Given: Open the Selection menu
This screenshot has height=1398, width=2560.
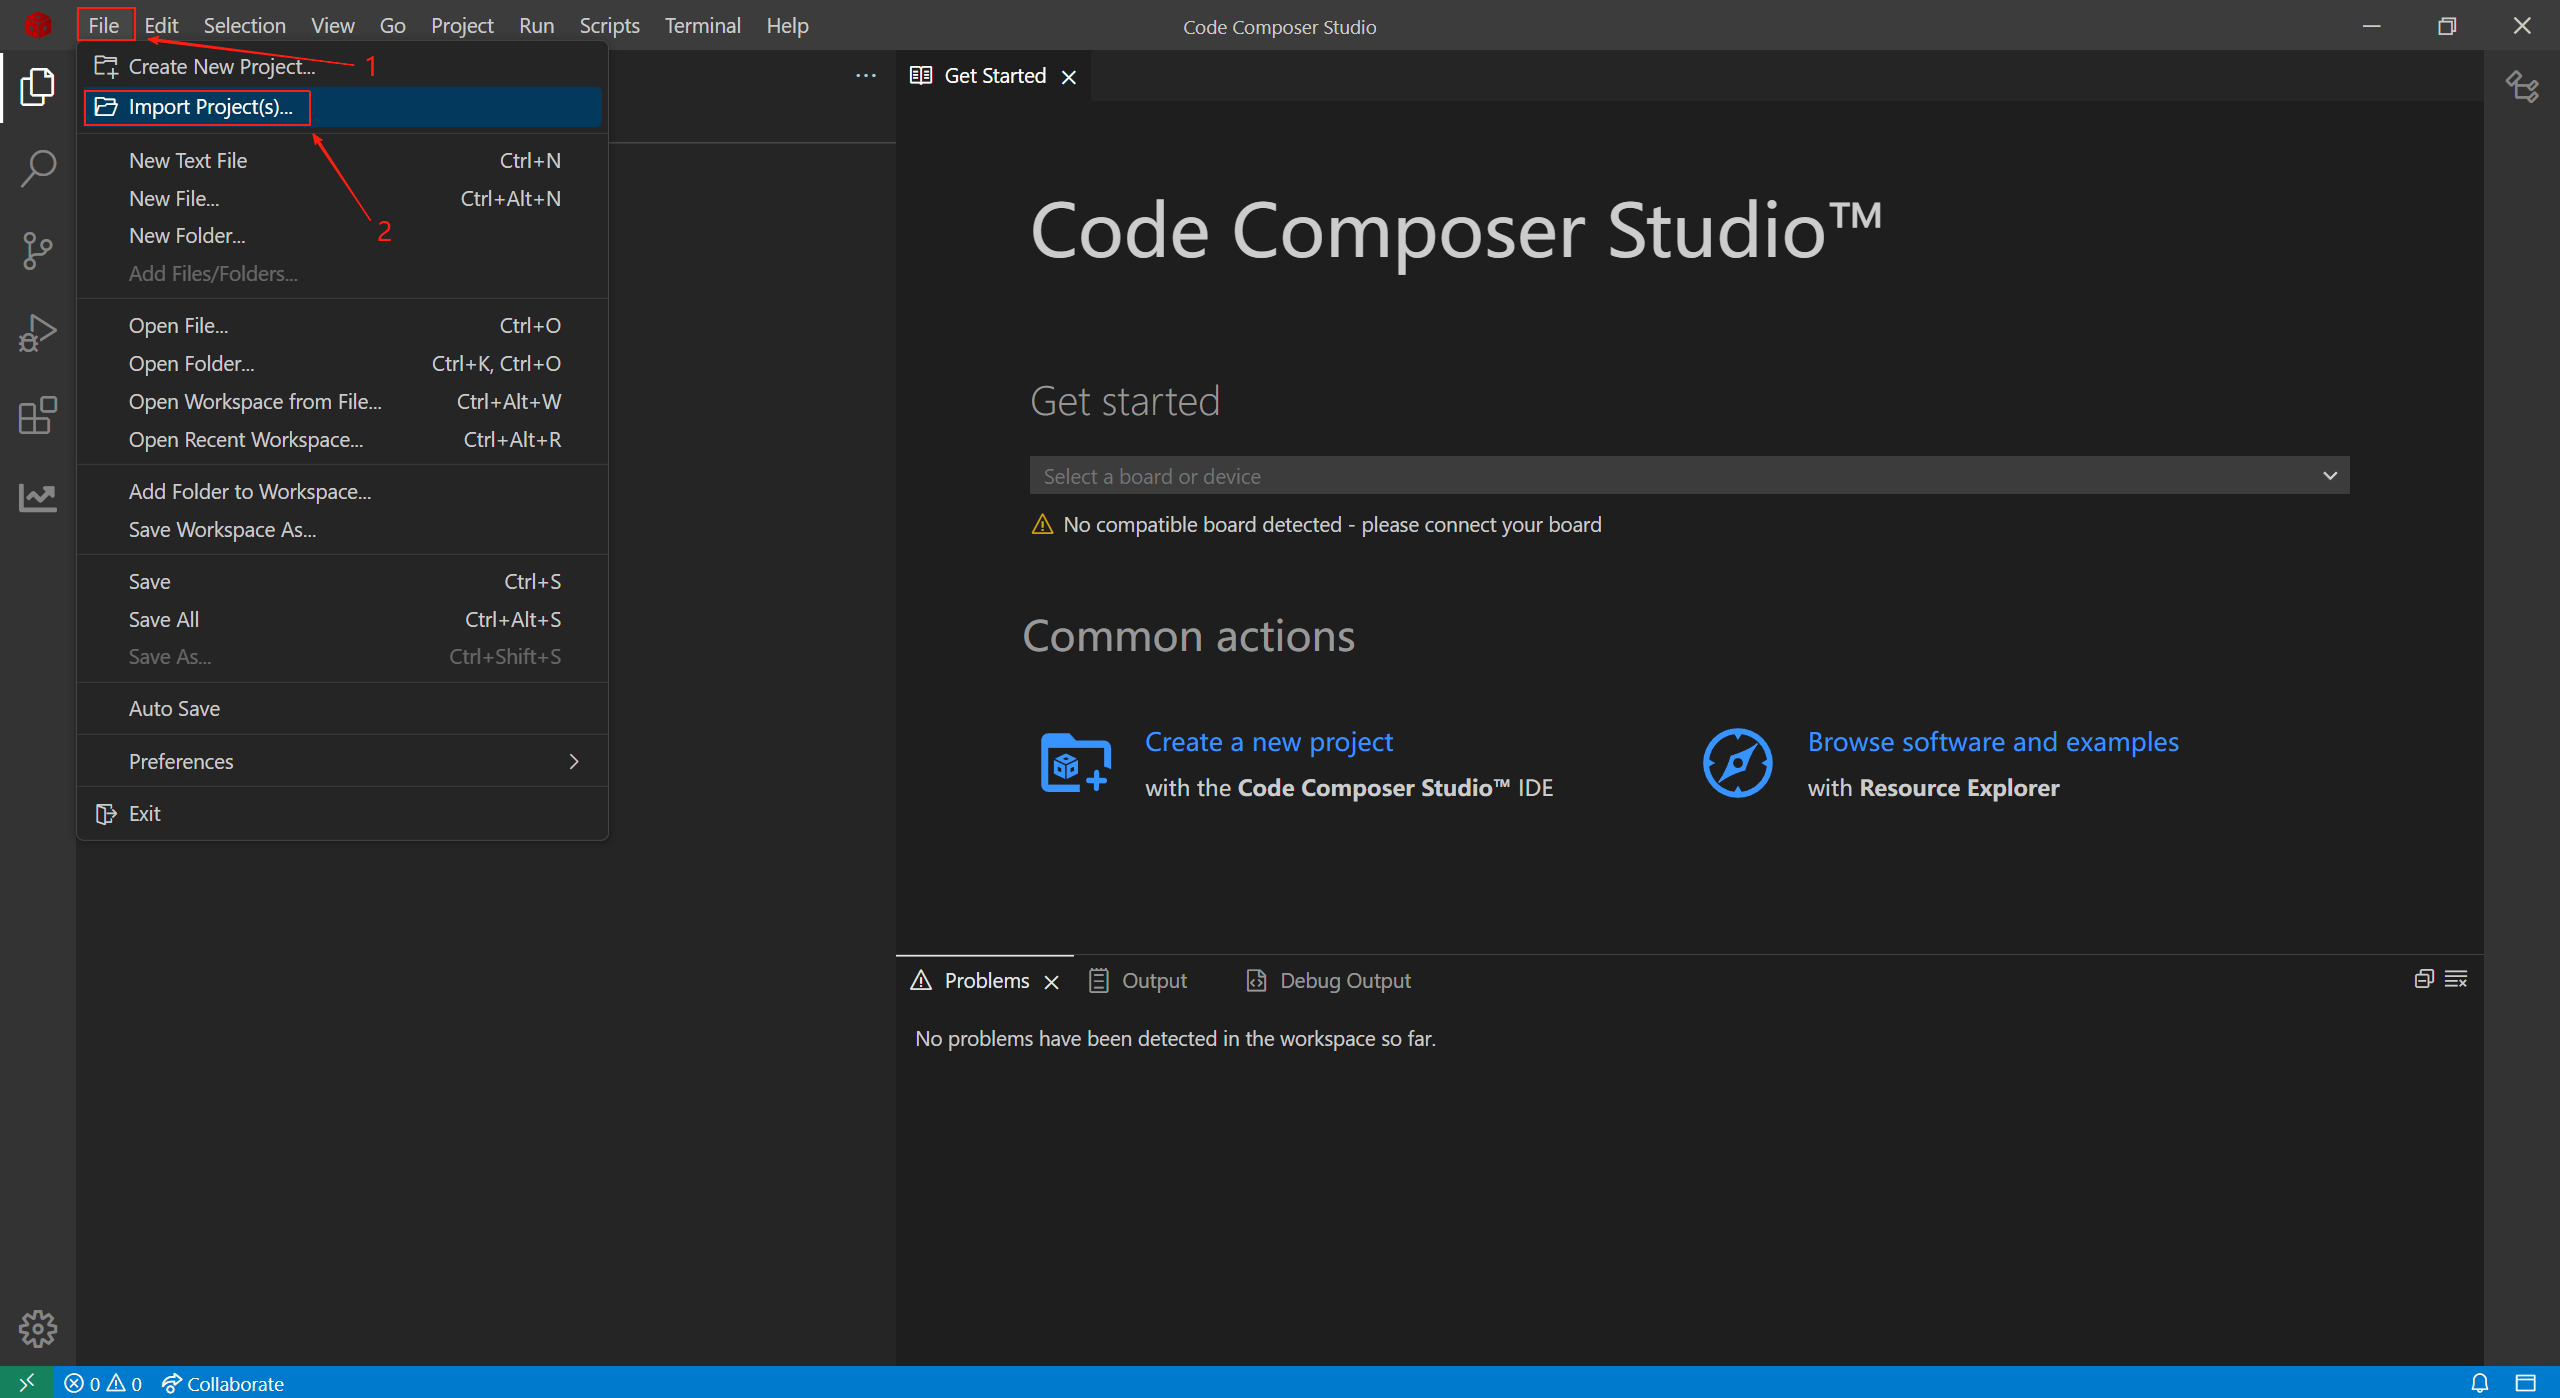Looking at the screenshot, I should pos(245,26).
